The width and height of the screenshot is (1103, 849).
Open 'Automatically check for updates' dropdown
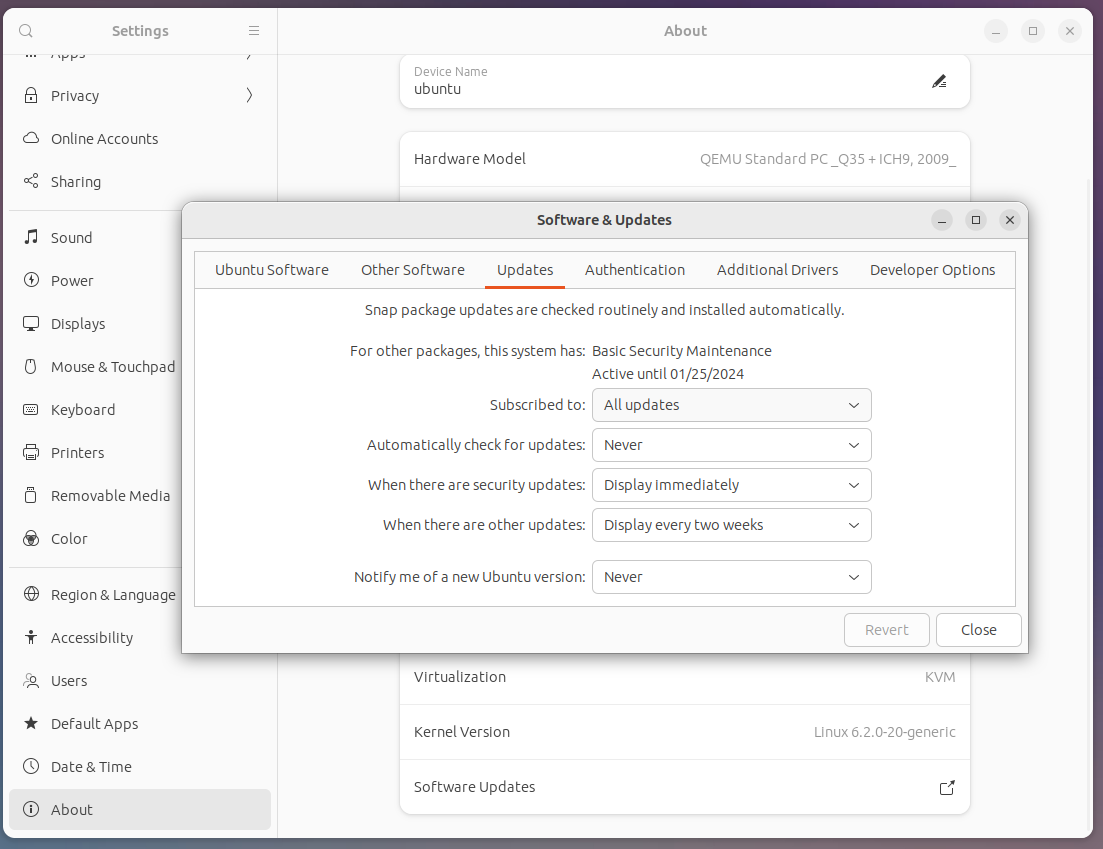click(731, 445)
